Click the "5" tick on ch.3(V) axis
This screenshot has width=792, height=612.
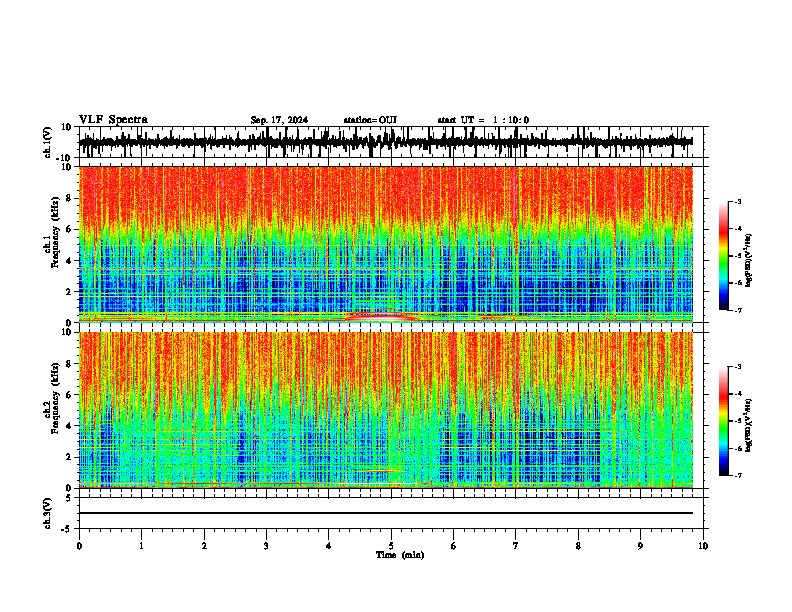click(70, 498)
